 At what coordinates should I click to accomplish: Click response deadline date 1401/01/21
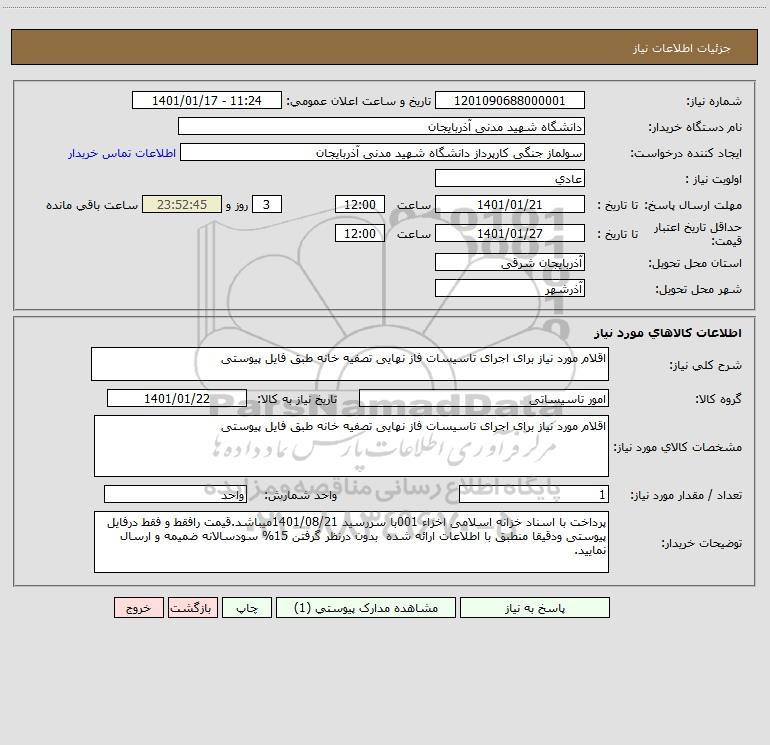click(x=510, y=204)
